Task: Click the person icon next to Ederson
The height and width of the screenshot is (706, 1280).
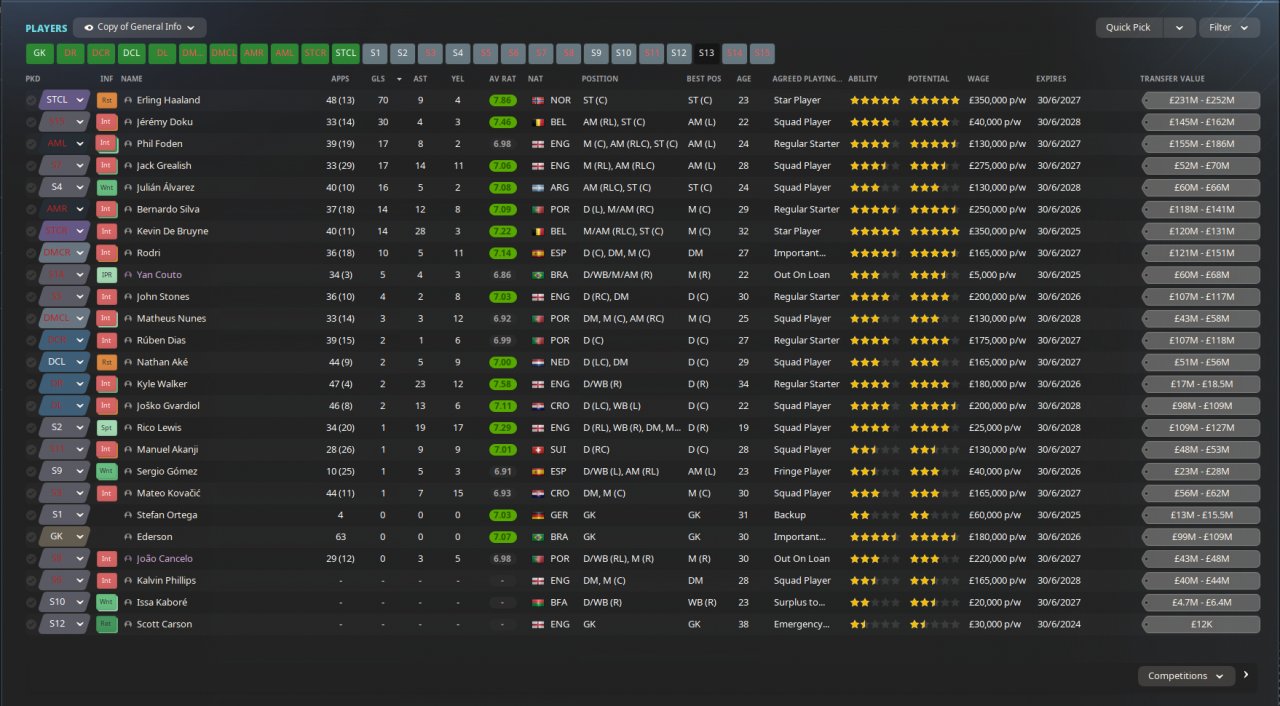Action: (128, 537)
